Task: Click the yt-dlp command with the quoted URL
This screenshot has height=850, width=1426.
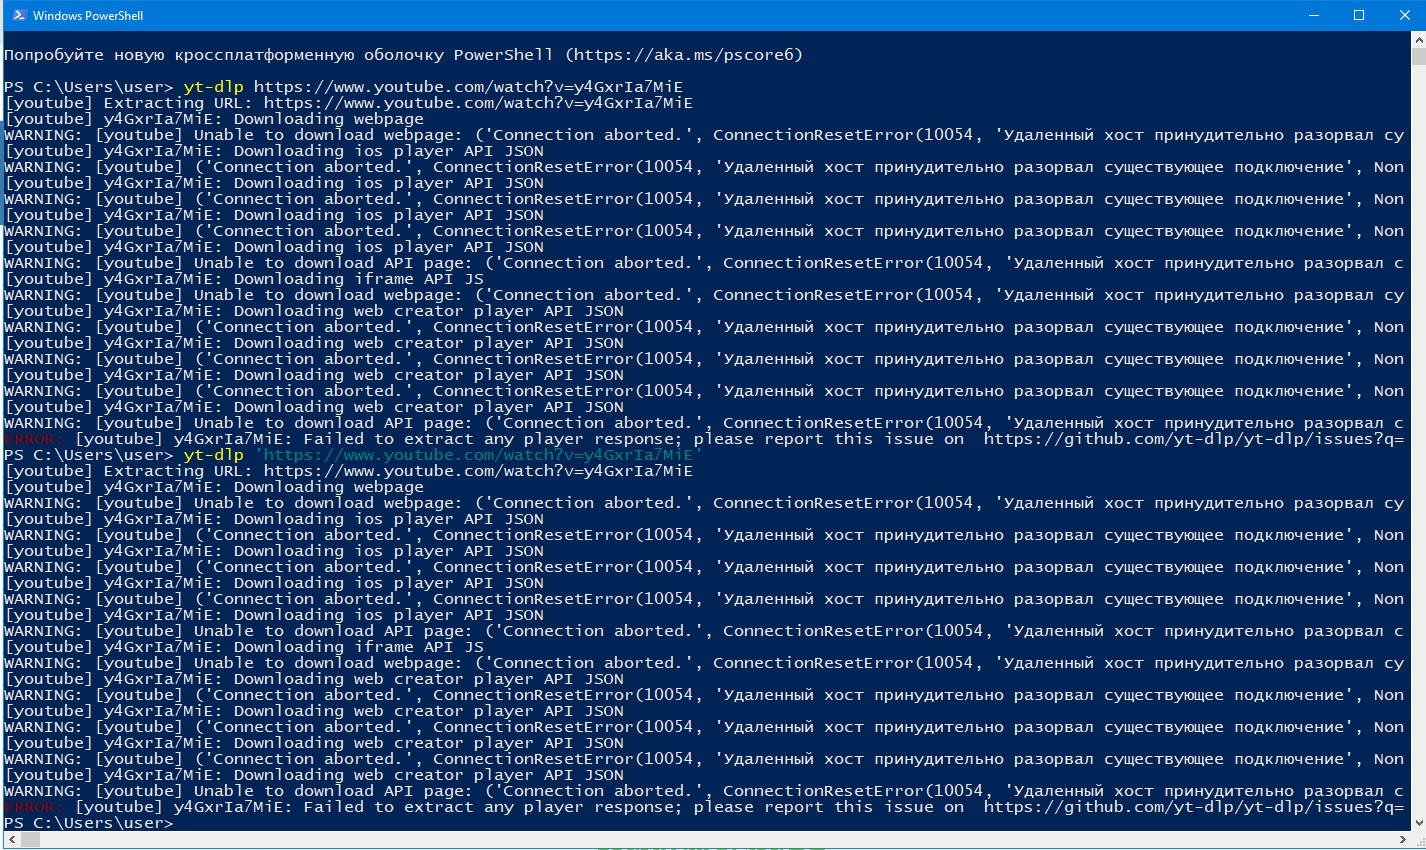Action: (x=443, y=455)
